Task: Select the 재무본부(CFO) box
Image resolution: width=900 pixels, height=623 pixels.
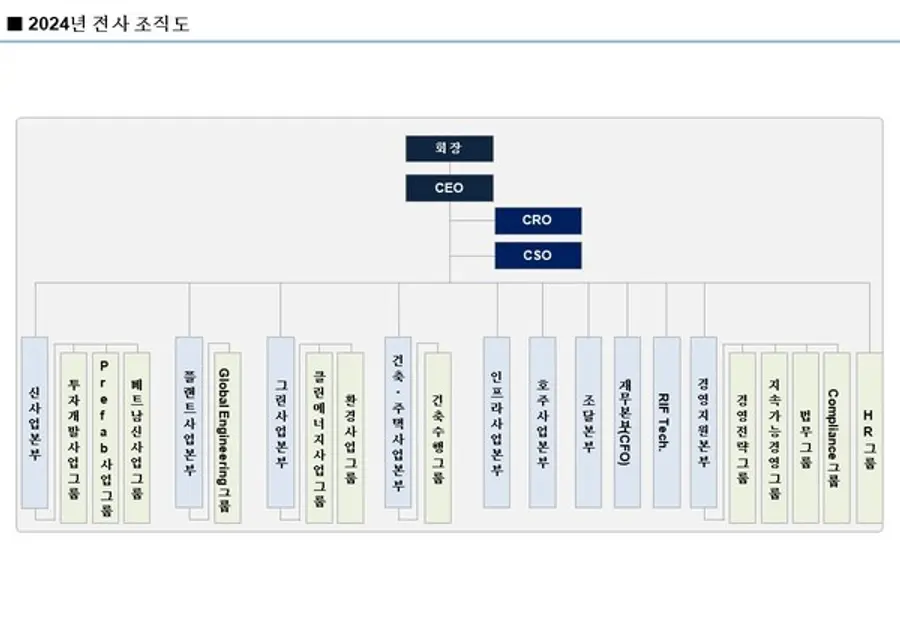Action: point(627,422)
